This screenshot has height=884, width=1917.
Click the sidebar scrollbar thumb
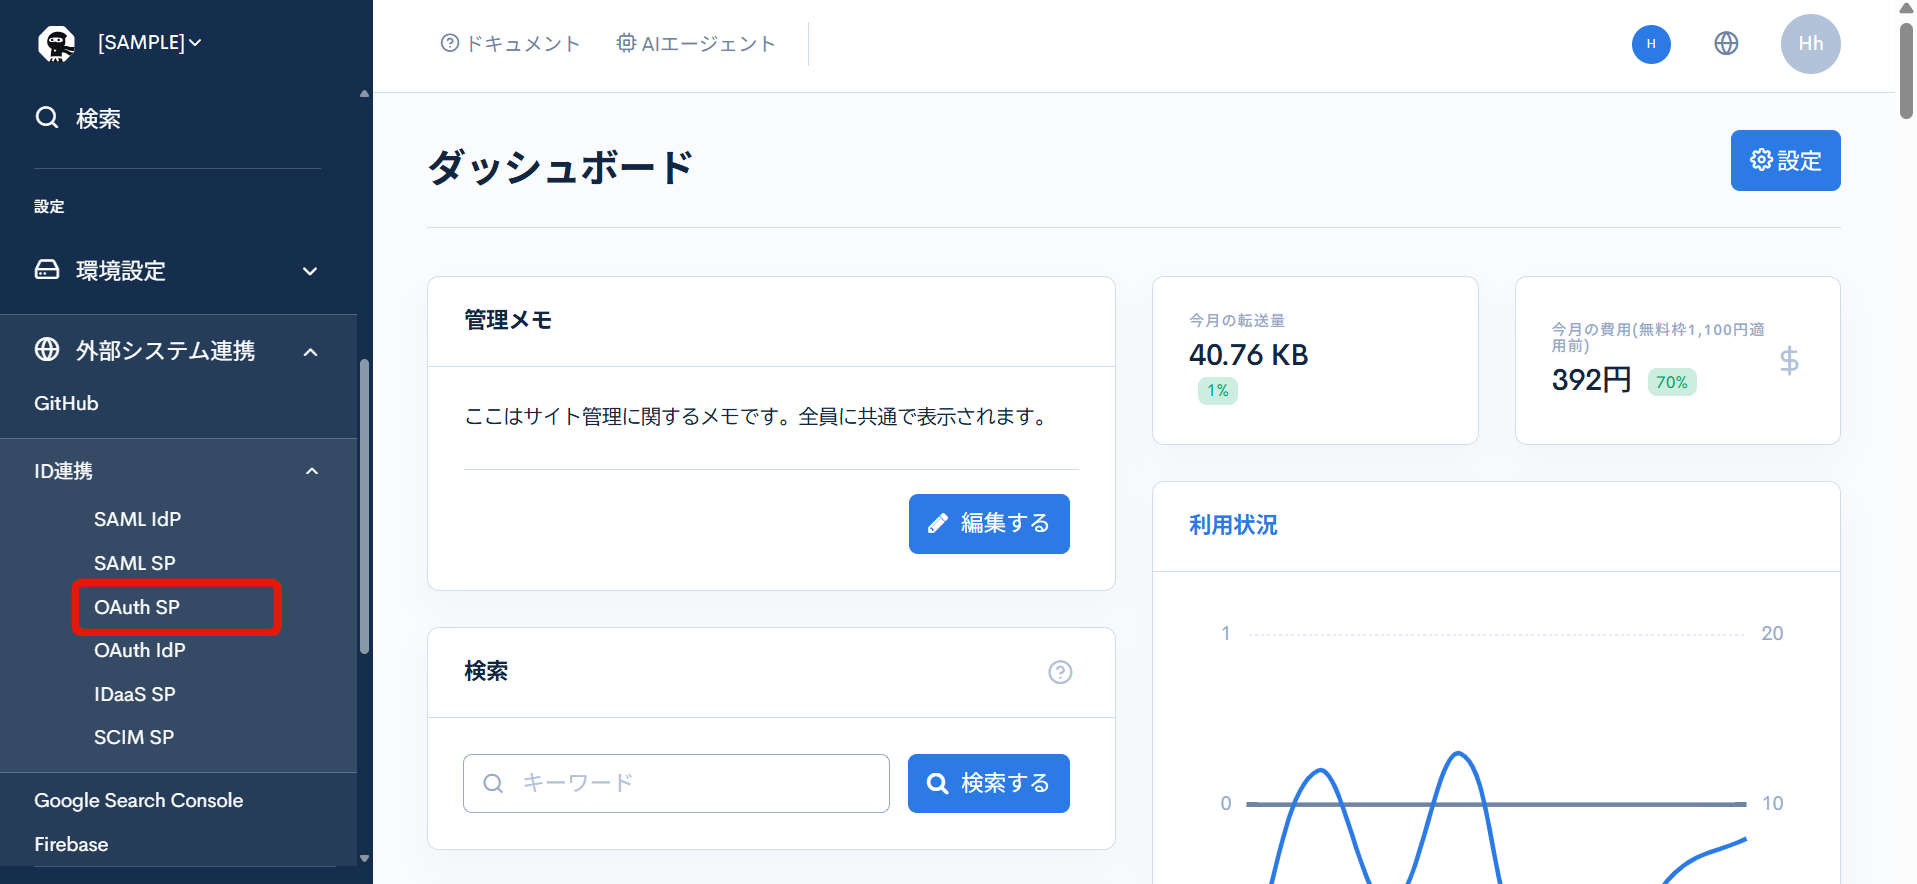click(x=364, y=506)
